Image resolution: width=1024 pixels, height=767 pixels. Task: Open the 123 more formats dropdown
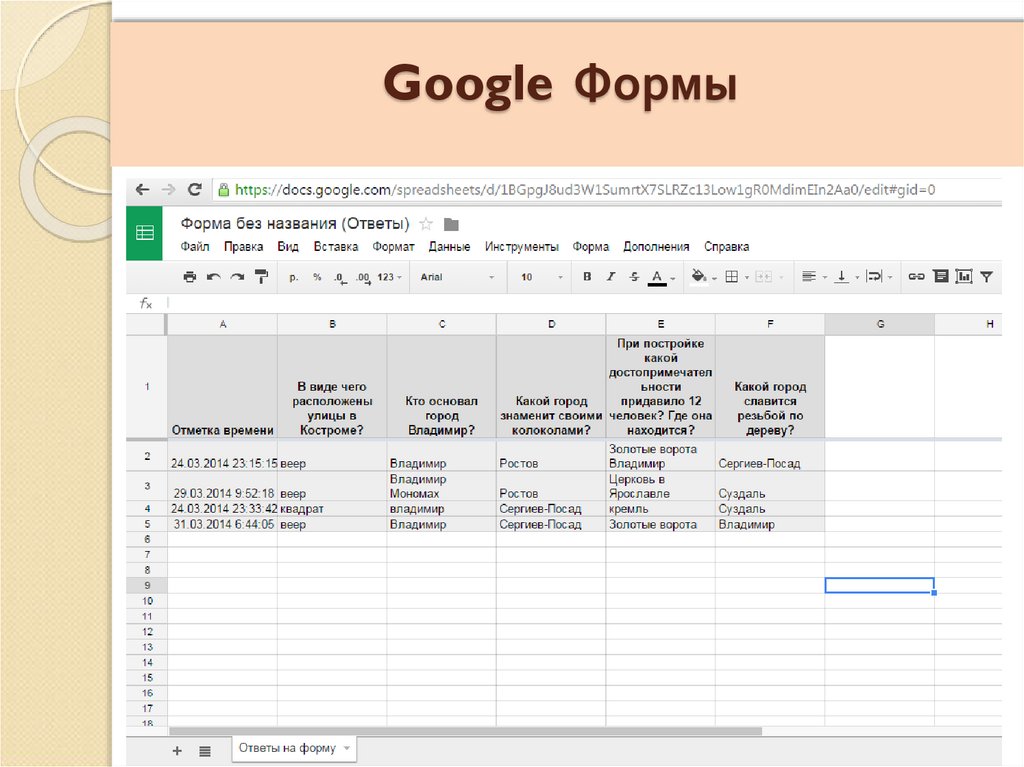coord(389,277)
